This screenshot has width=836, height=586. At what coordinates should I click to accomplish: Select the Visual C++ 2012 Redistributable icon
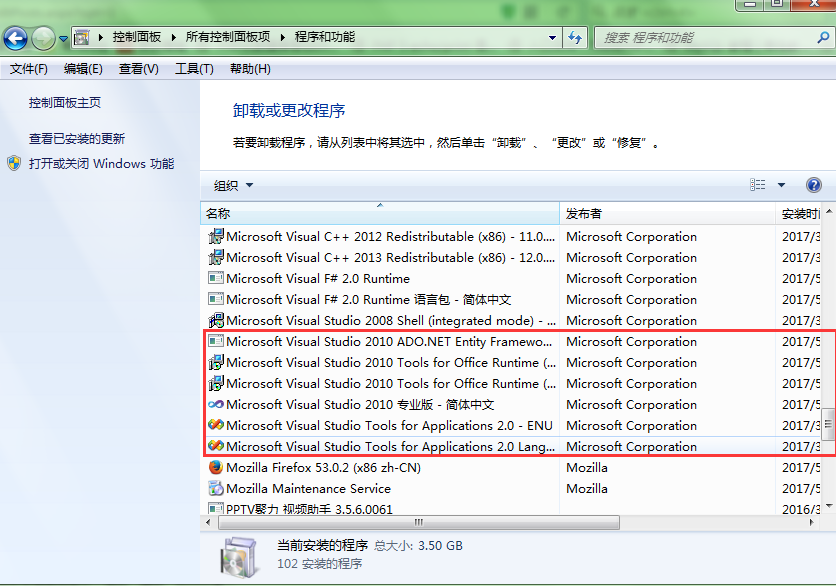(215, 236)
